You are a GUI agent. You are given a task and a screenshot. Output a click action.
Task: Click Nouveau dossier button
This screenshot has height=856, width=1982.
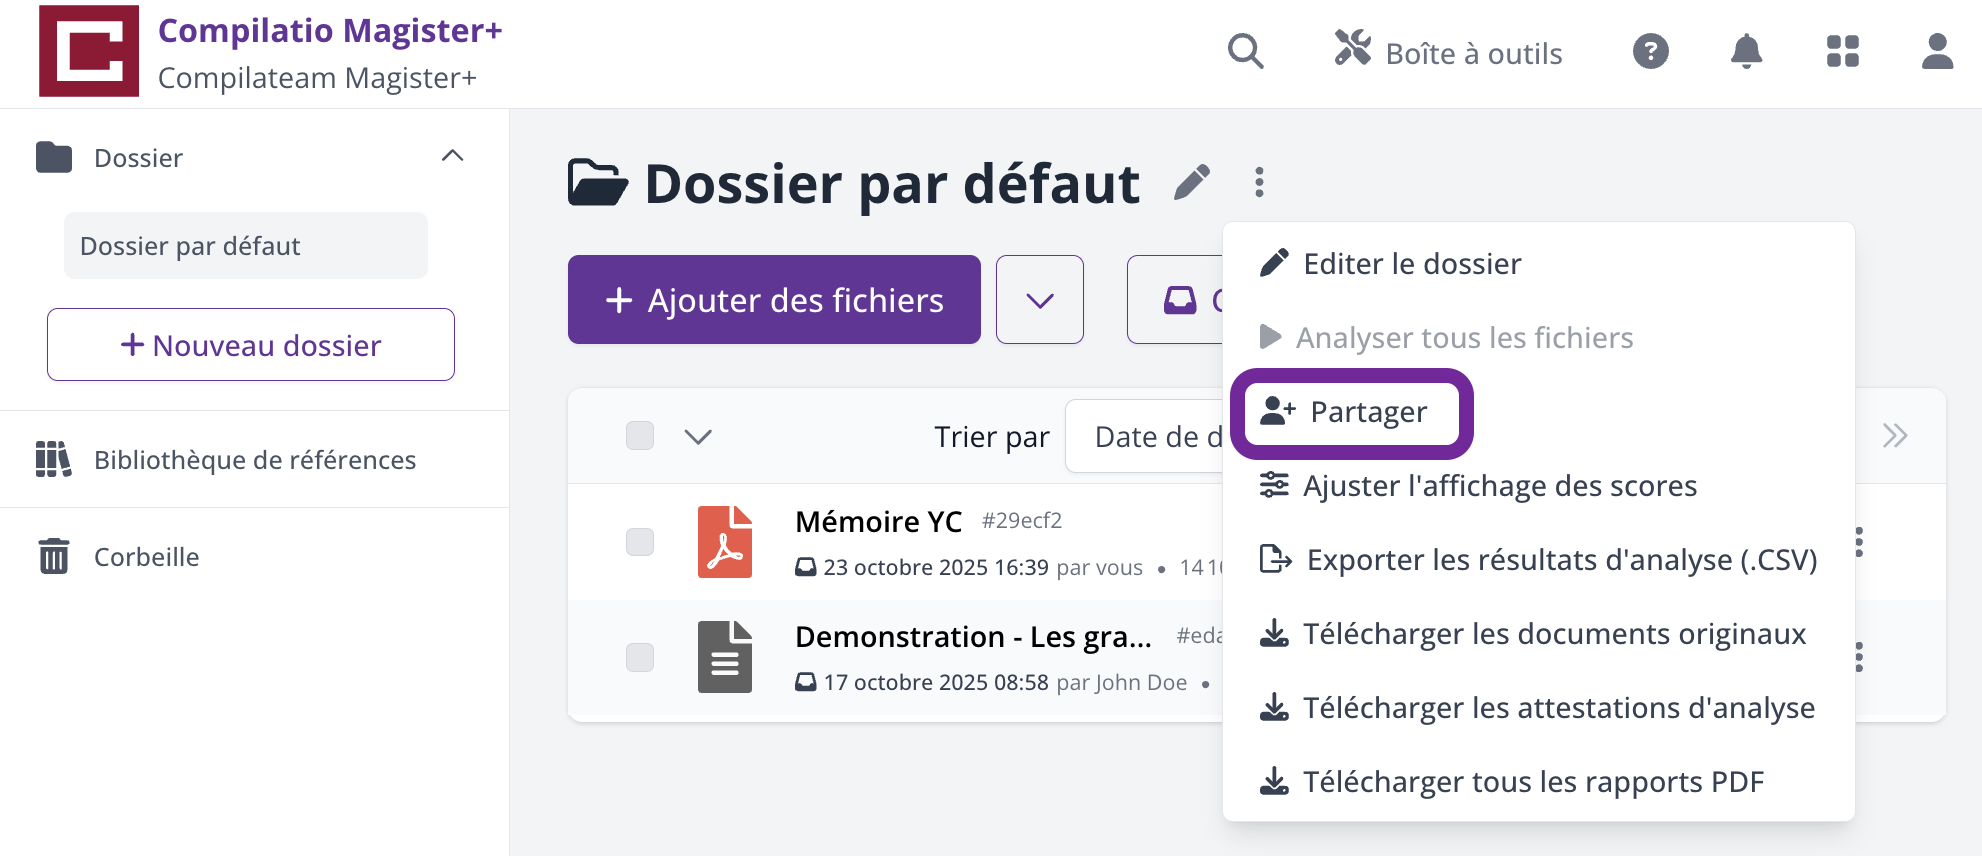tap(251, 345)
